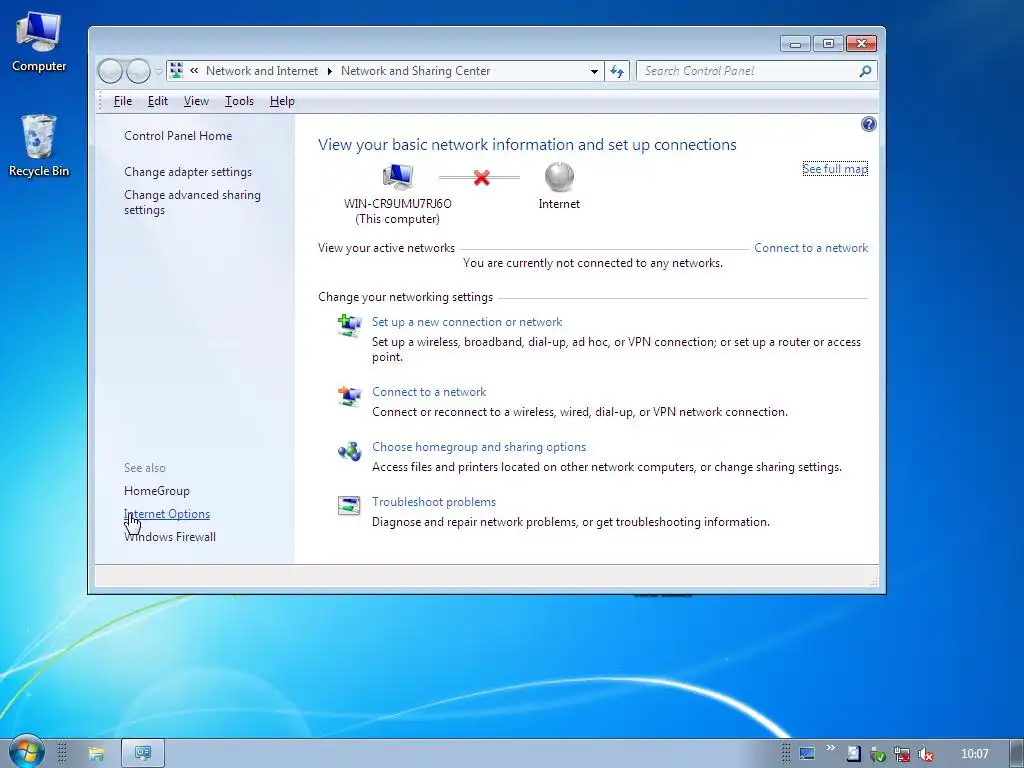Click the red X broken connection icon
1024x768 pixels.
[x=481, y=177]
